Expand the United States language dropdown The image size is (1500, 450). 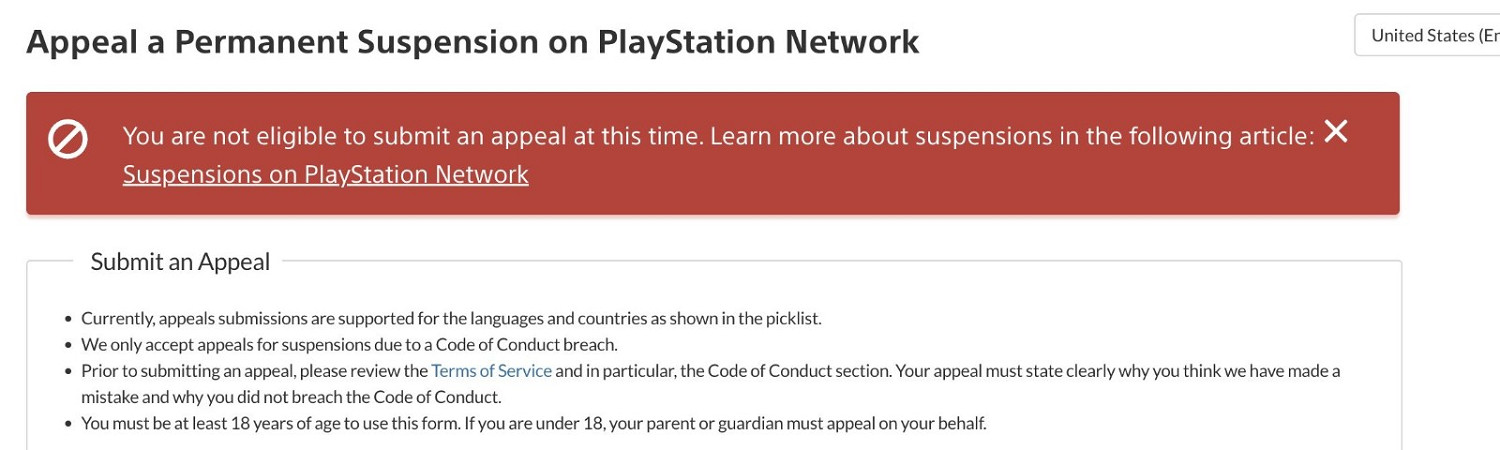(1430, 35)
